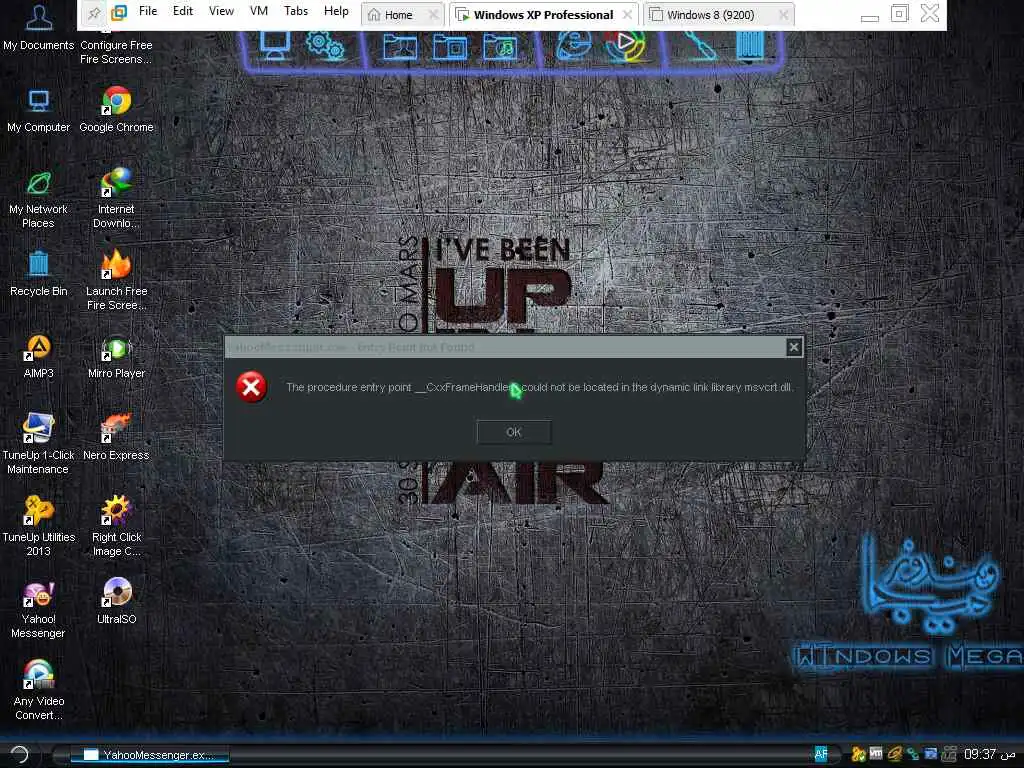Click the VMware pin toolbar icon
Viewport: 1024px width, 768px height.
coord(95,12)
